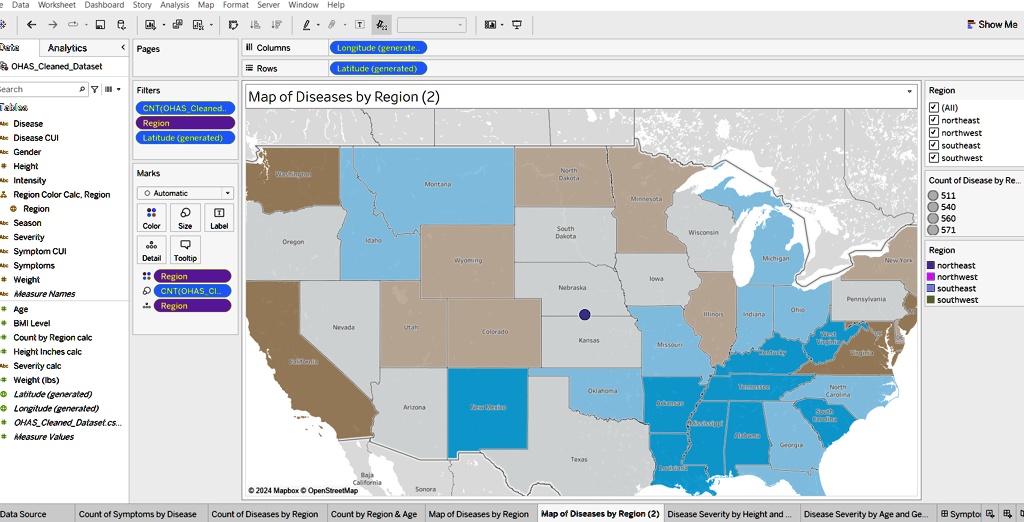Open the Highlight pen dropdown arrow
The width and height of the screenshot is (1024, 522).
point(318,25)
